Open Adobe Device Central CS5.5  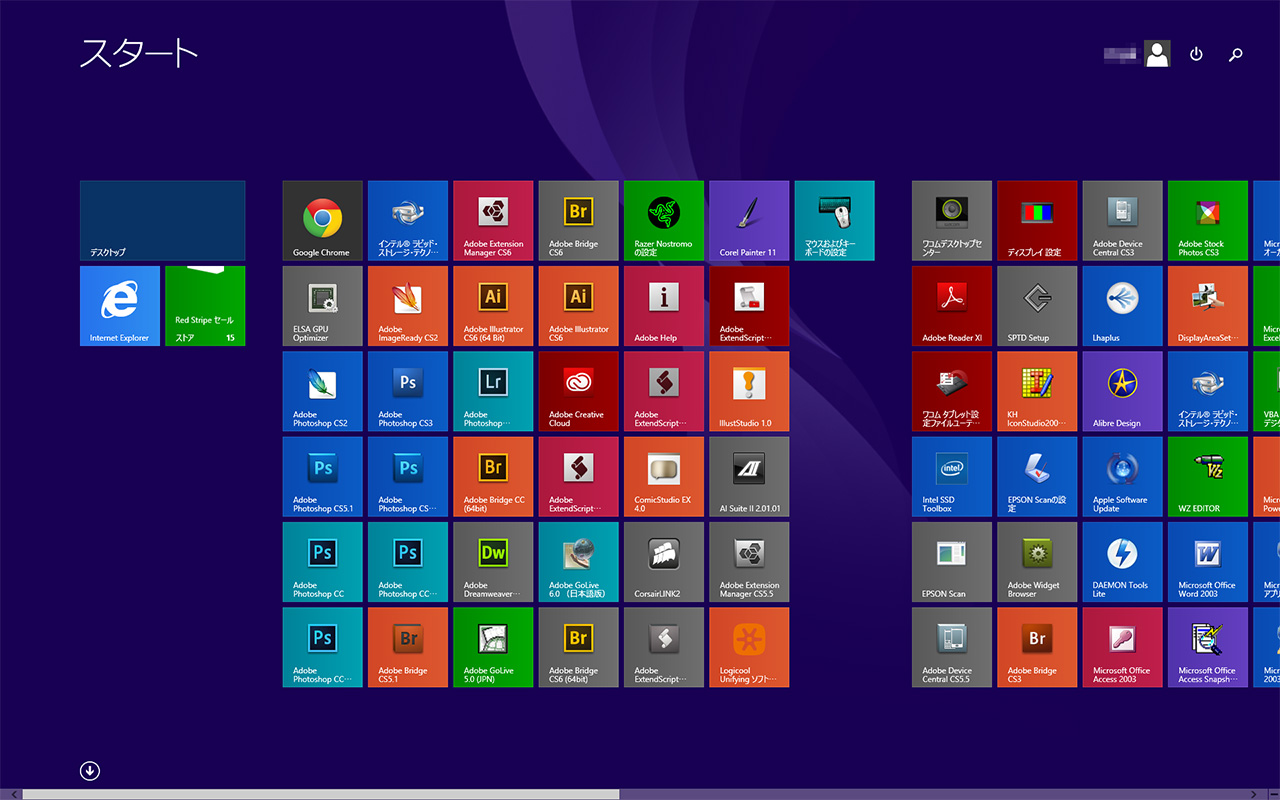952,648
